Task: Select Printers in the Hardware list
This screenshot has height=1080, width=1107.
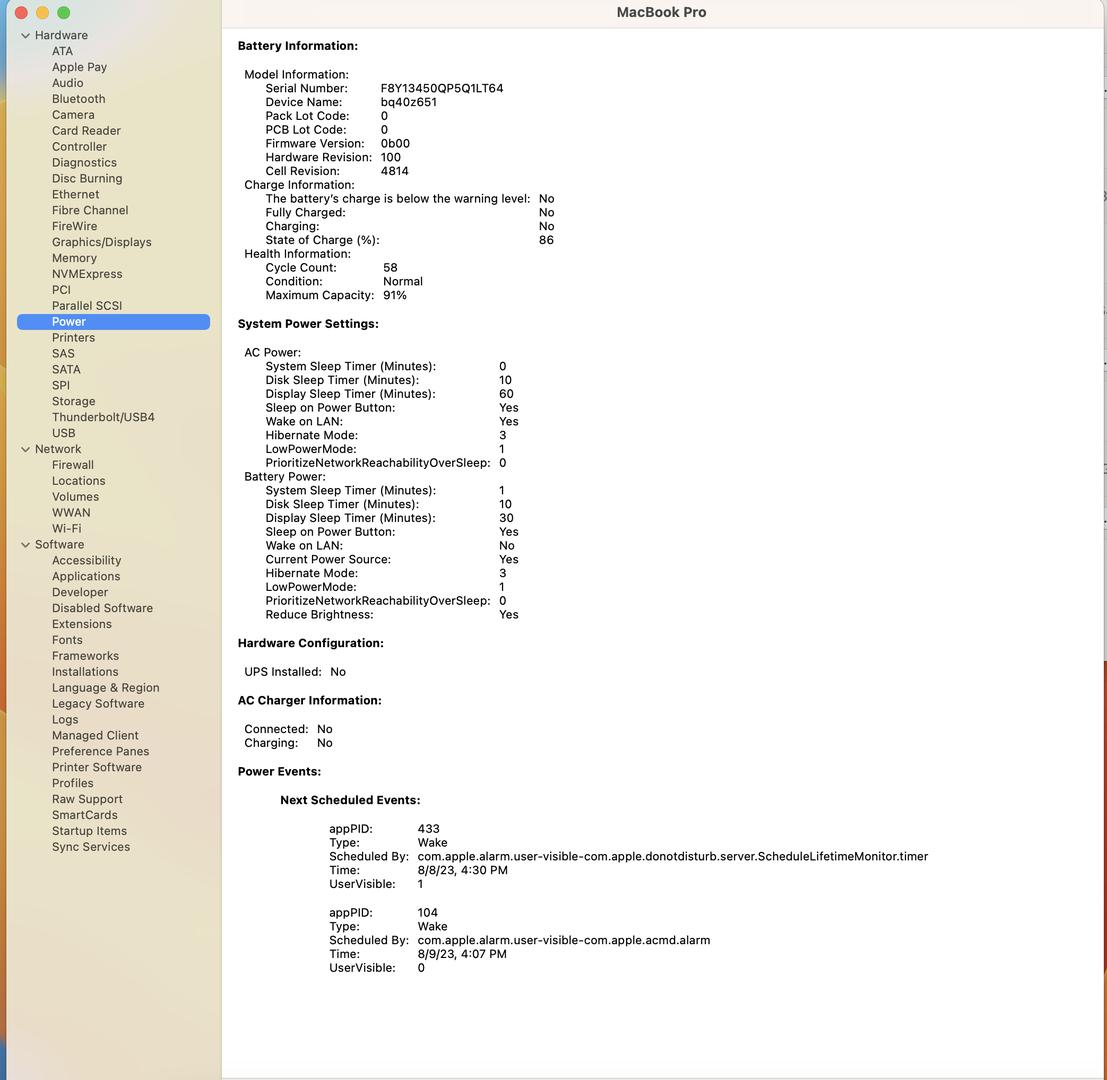Action: (73, 338)
